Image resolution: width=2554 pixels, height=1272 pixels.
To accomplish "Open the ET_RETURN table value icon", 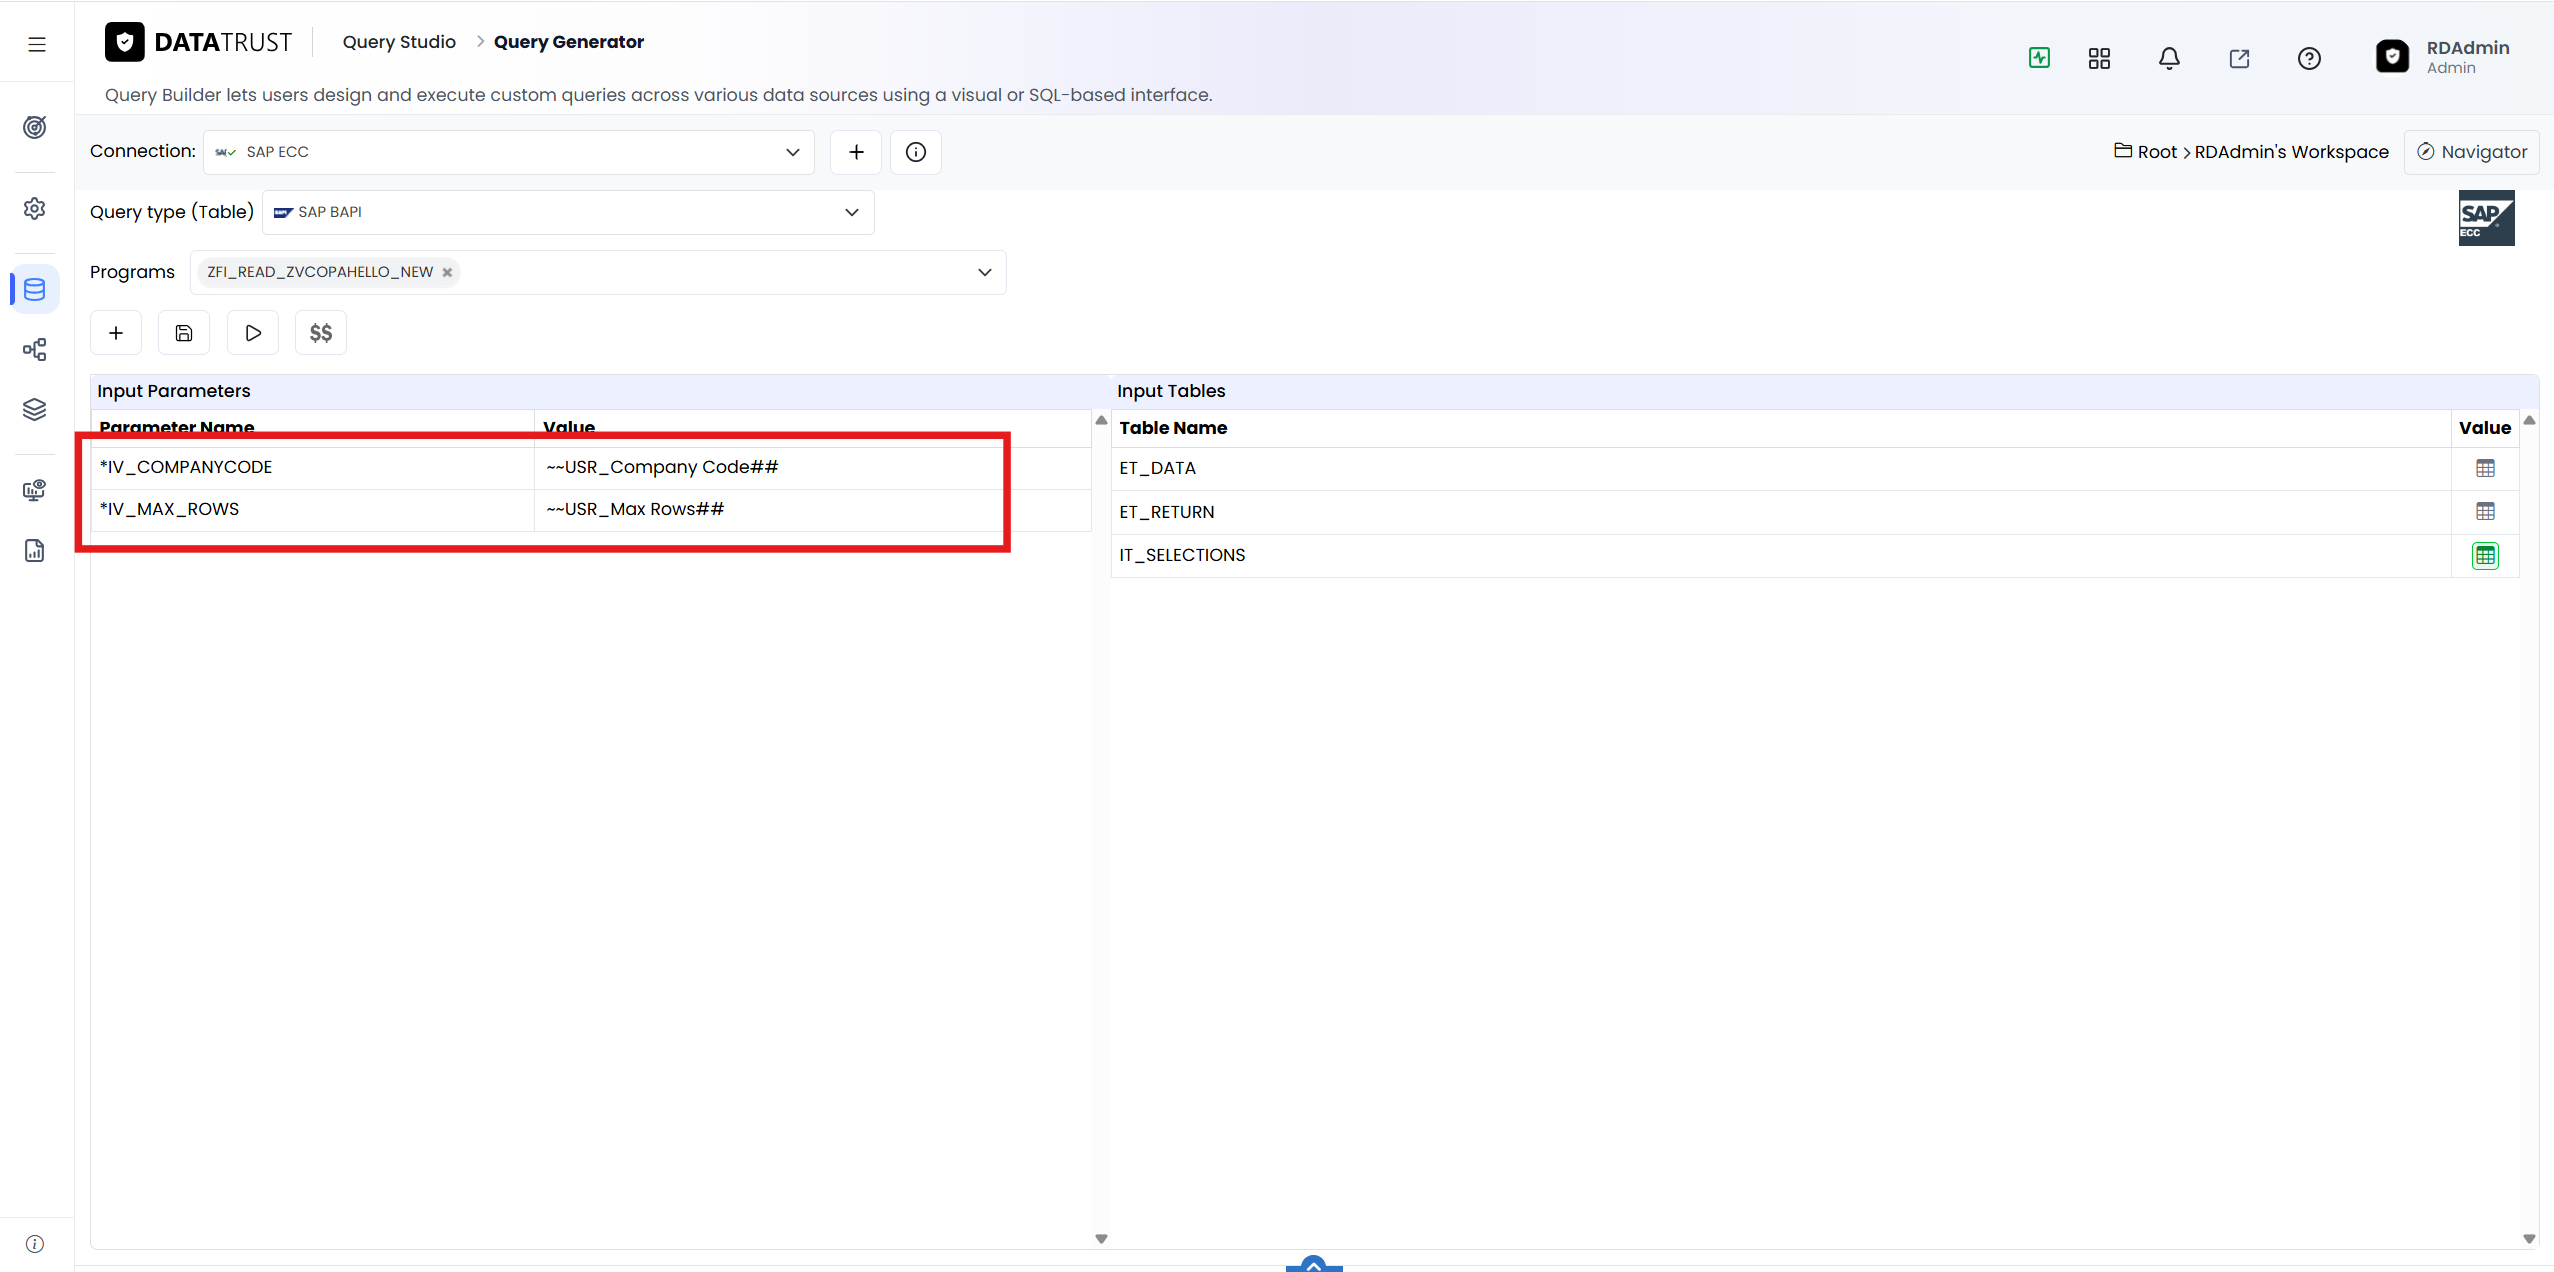I will 2485,511.
